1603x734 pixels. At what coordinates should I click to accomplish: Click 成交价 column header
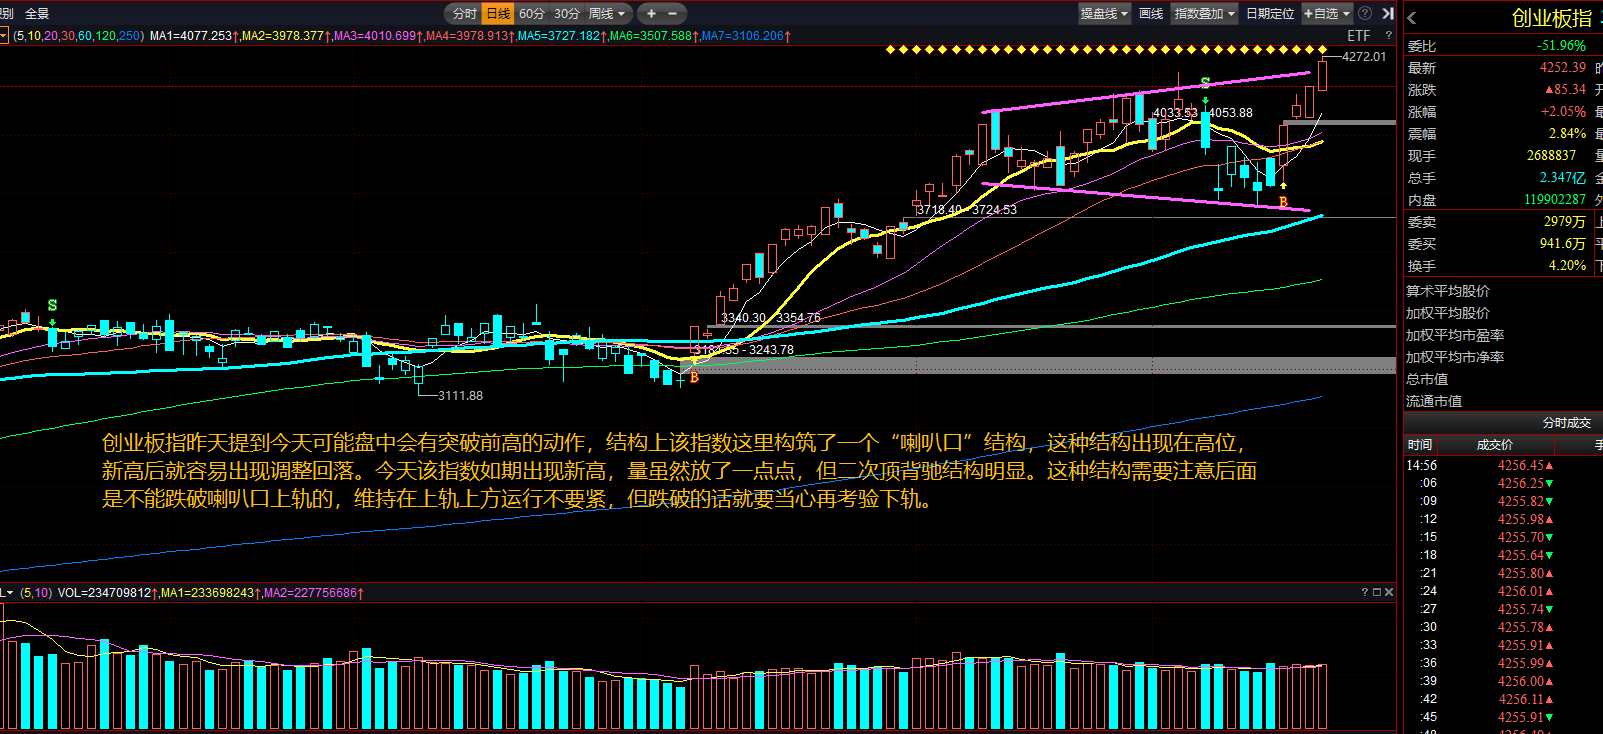pos(1495,445)
